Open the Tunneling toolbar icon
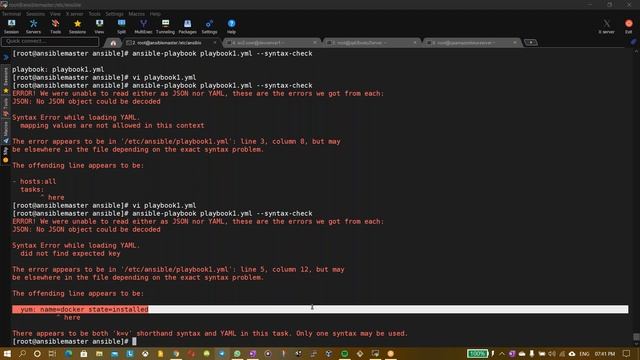This screenshot has height=360, width=640. (x=165, y=27)
